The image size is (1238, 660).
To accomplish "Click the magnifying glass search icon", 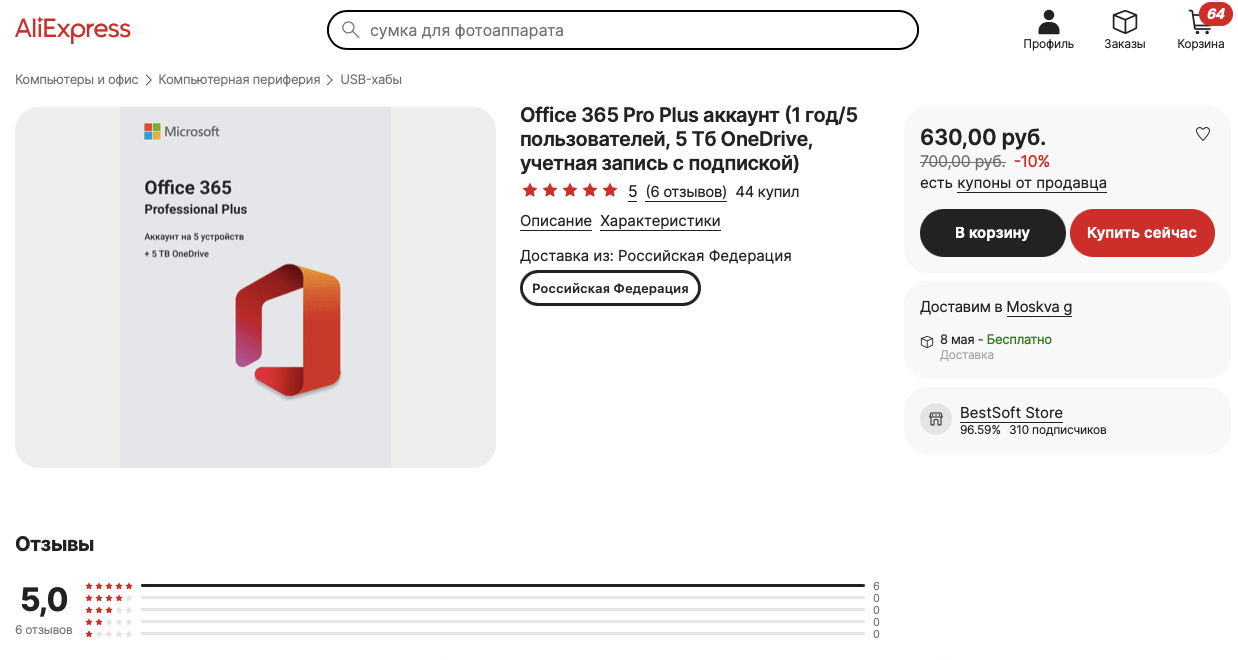I will tap(351, 30).
